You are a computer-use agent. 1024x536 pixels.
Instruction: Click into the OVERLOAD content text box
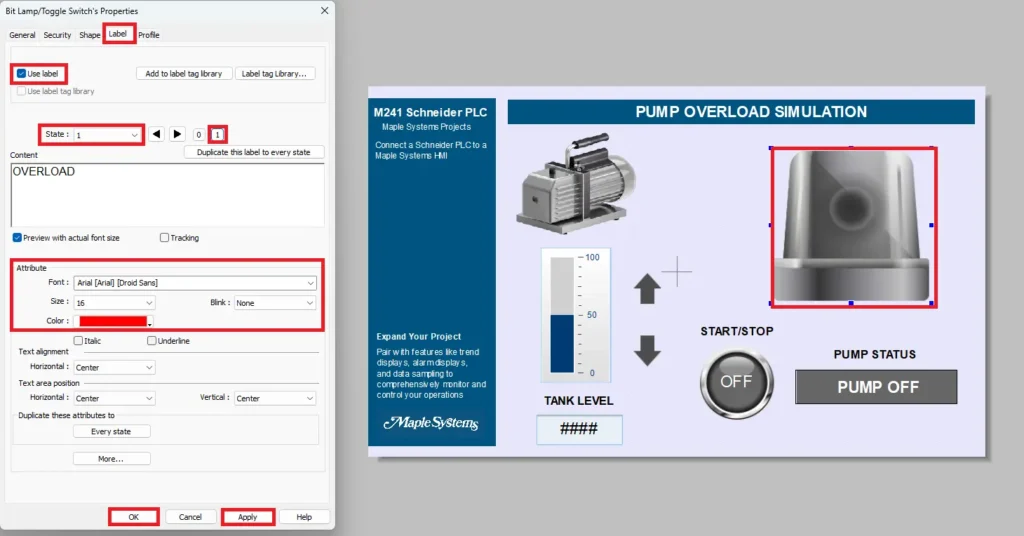[x=167, y=195]
